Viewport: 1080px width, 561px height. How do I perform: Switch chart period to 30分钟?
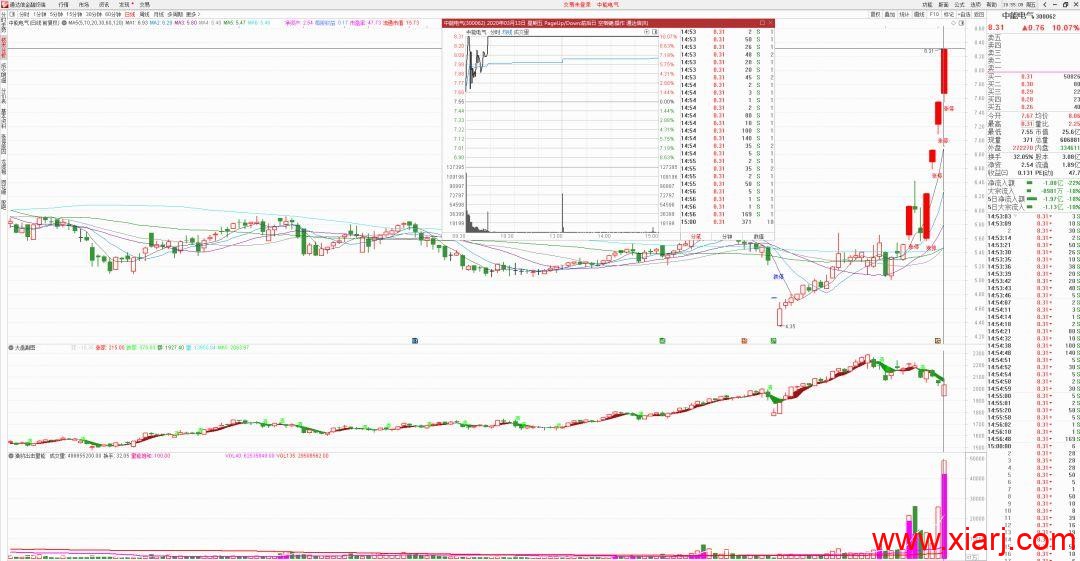click(94, 14)
